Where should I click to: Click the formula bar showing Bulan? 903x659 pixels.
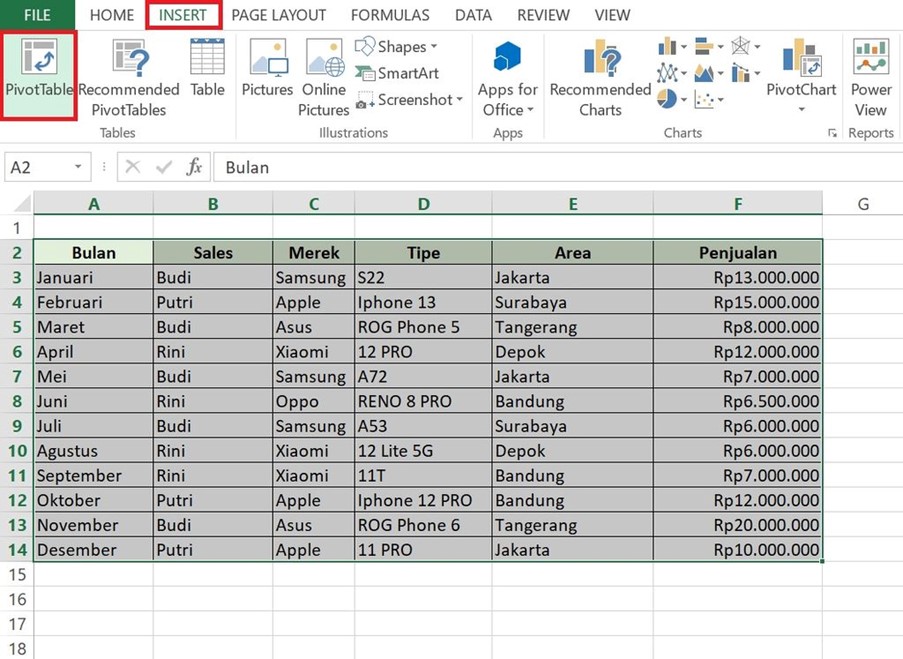point(300,167)
